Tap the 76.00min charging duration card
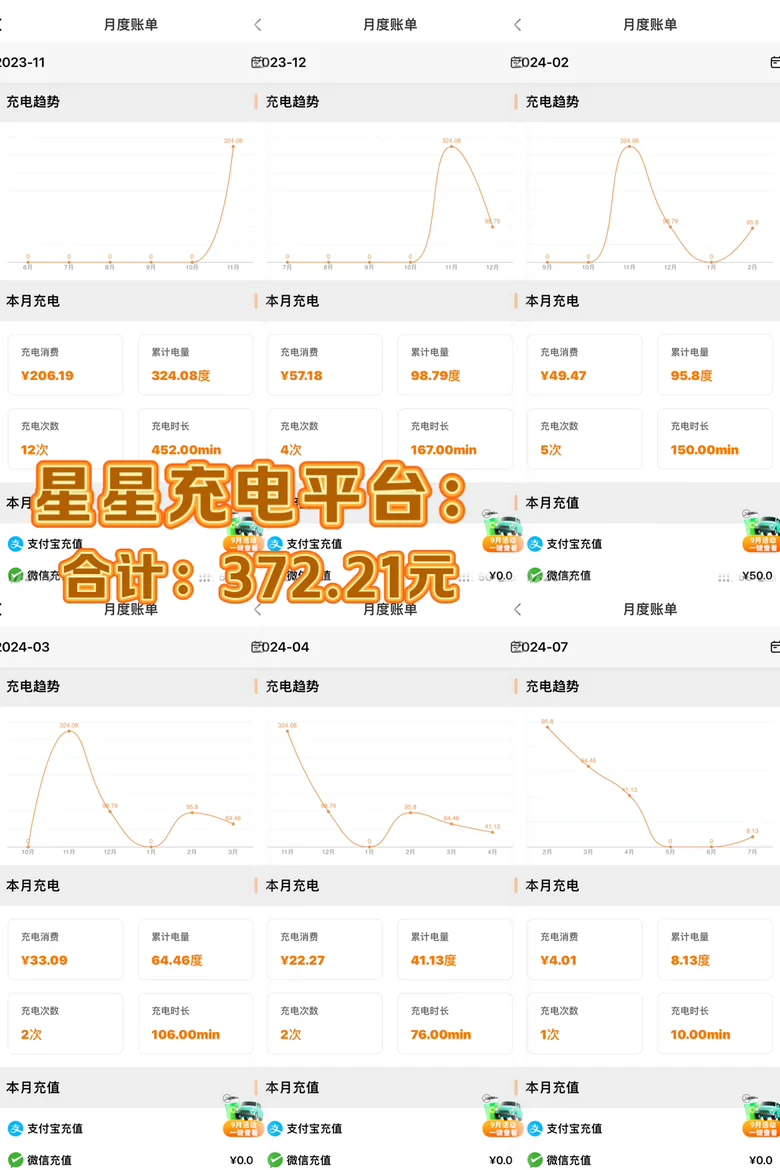The image size is (780, 1170). click(x=455, y=1023)
